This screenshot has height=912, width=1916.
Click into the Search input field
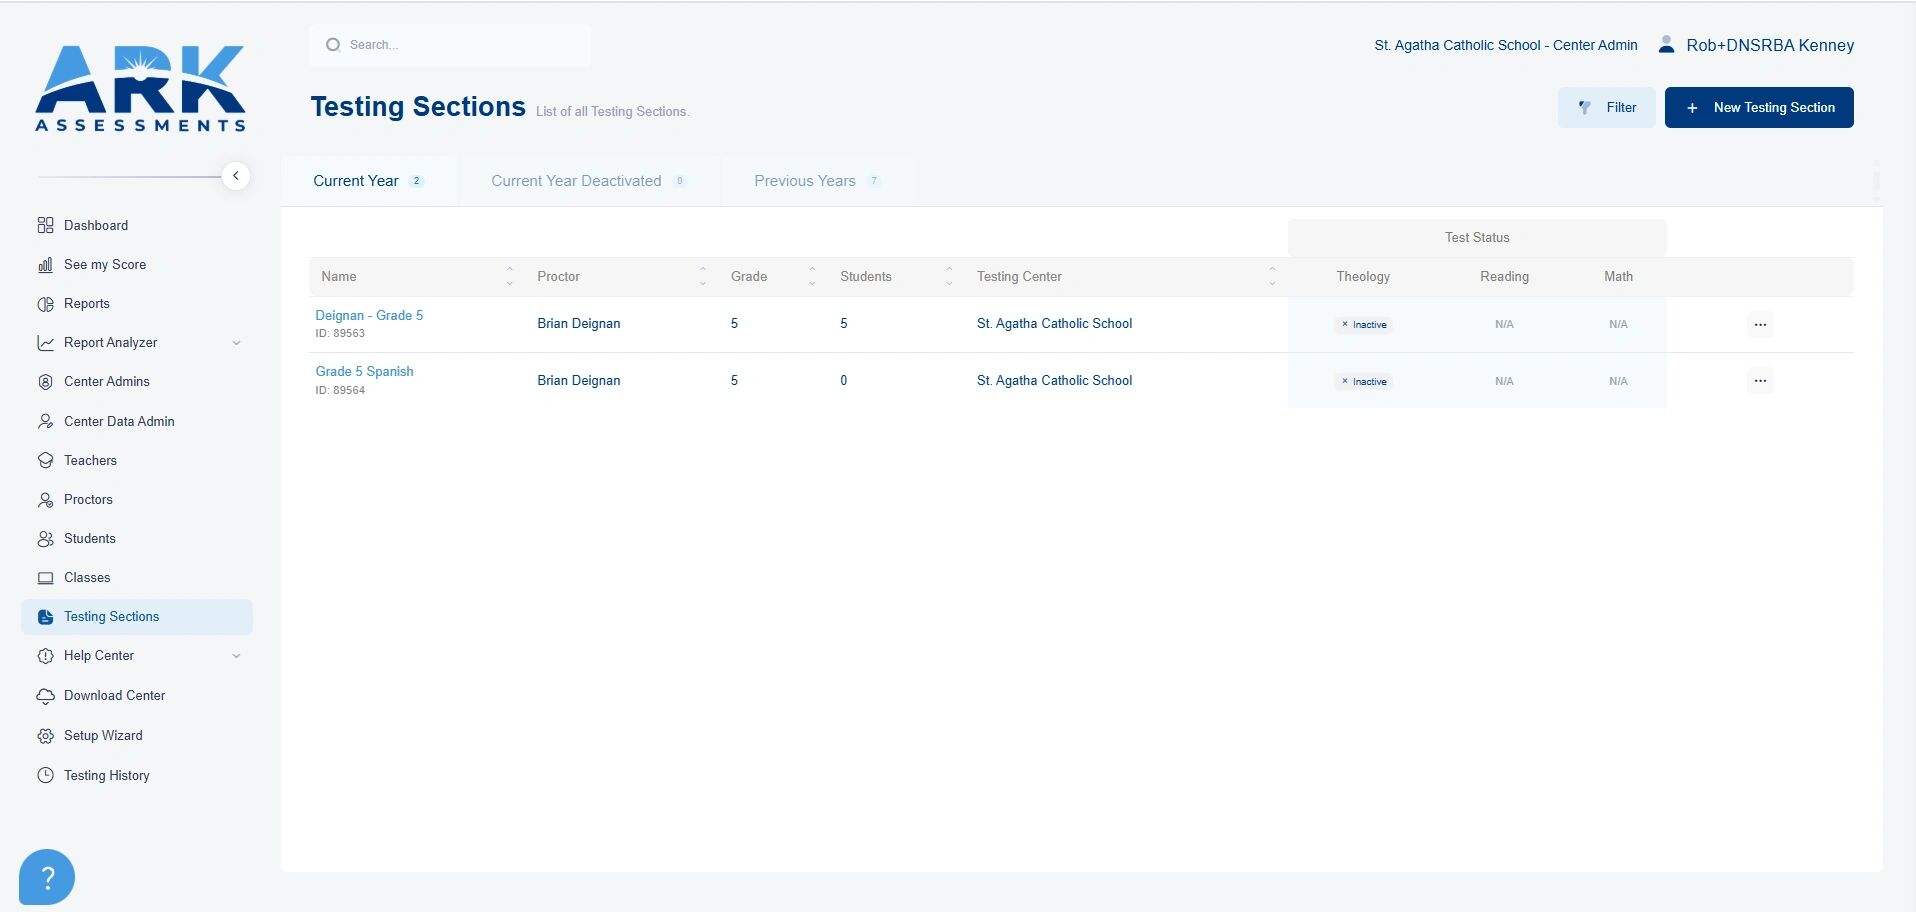click(x=450, y=45)
